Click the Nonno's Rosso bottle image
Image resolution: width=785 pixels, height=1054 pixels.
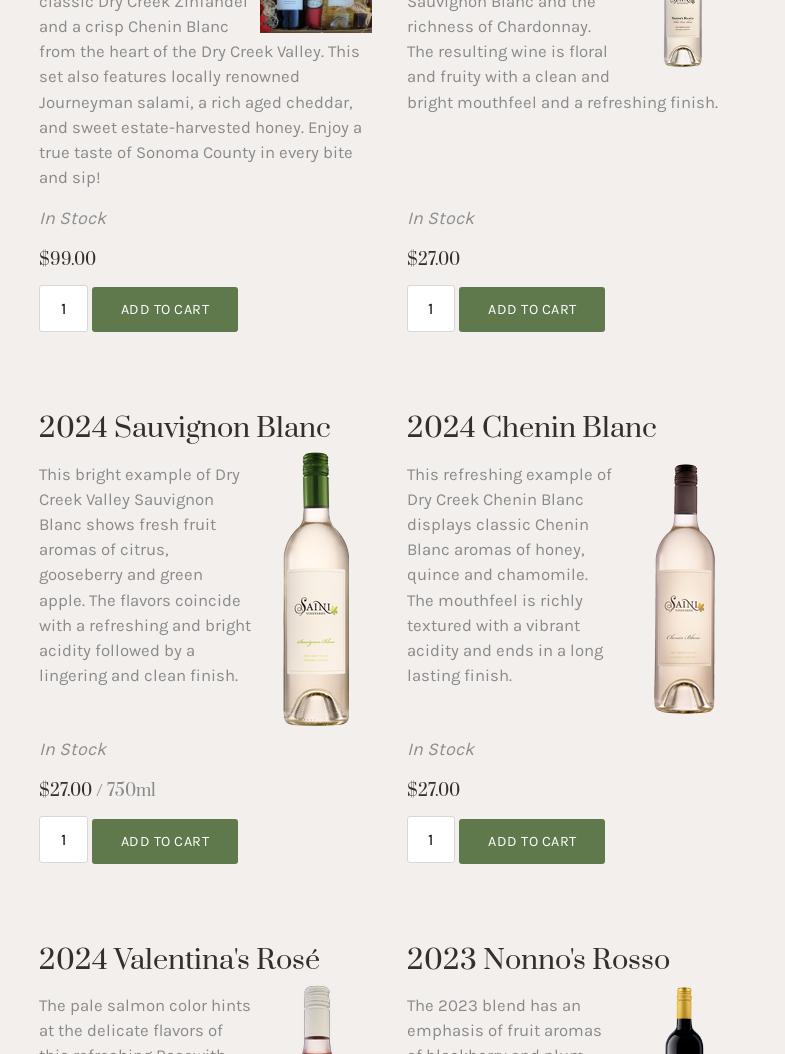(x=684, y=1020)
